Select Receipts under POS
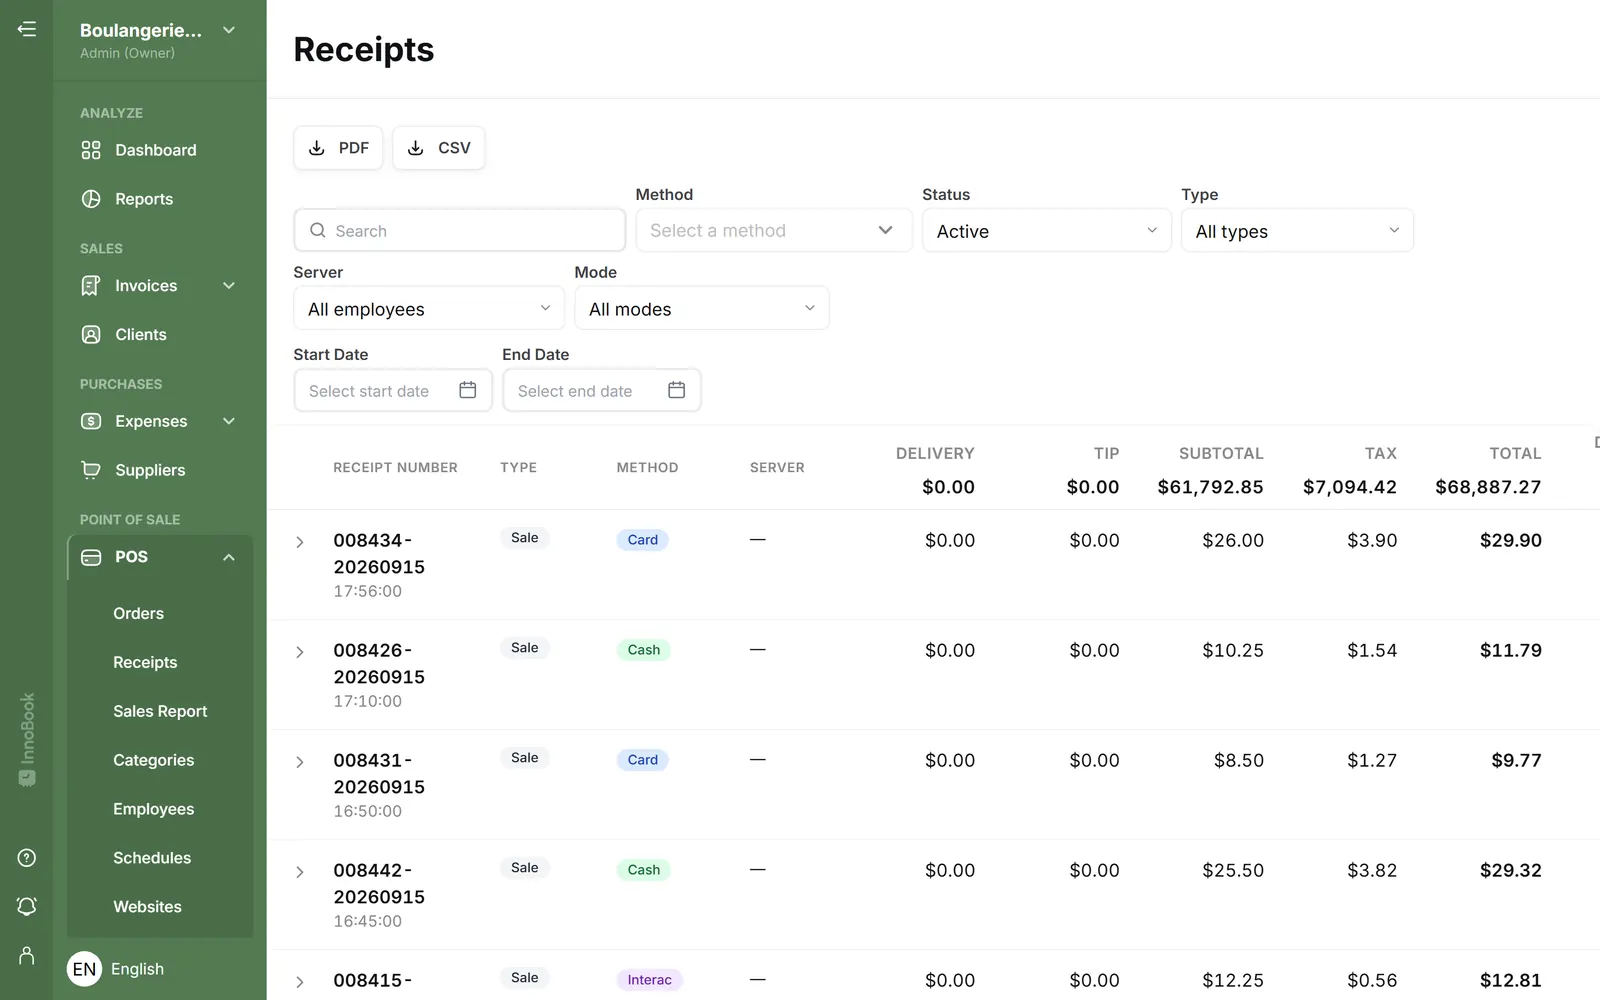Viewport: 1600px width, 1000px height. point(145,663)
